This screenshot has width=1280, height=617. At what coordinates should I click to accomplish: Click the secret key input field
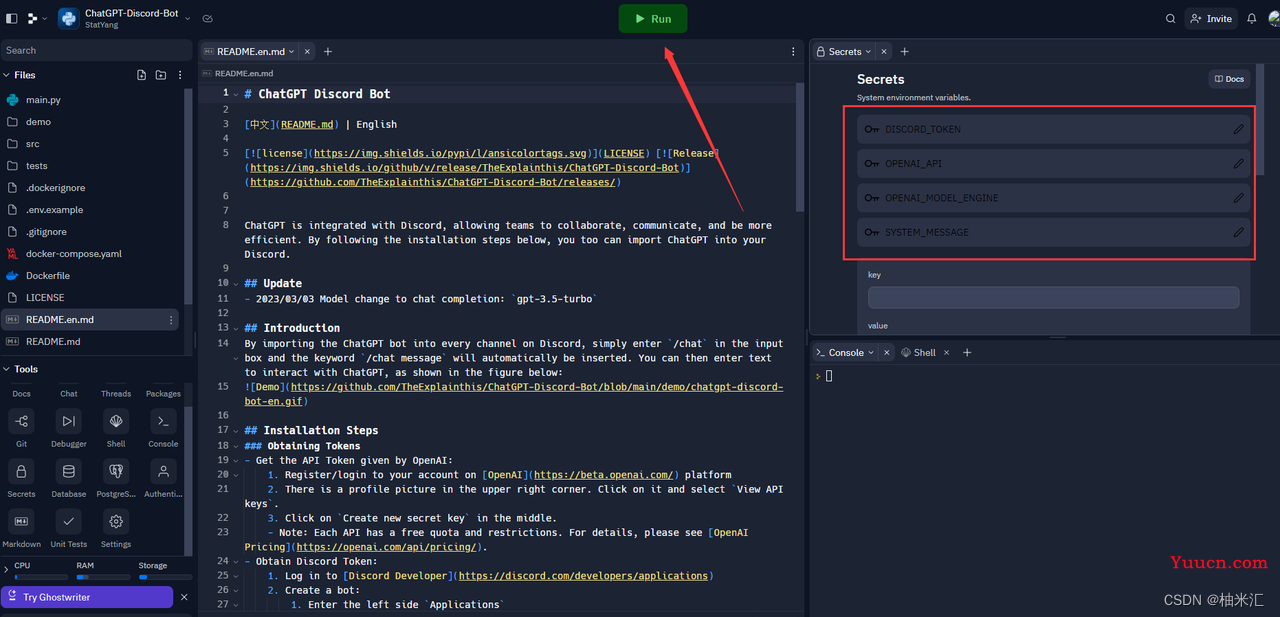coord(1053,297)
